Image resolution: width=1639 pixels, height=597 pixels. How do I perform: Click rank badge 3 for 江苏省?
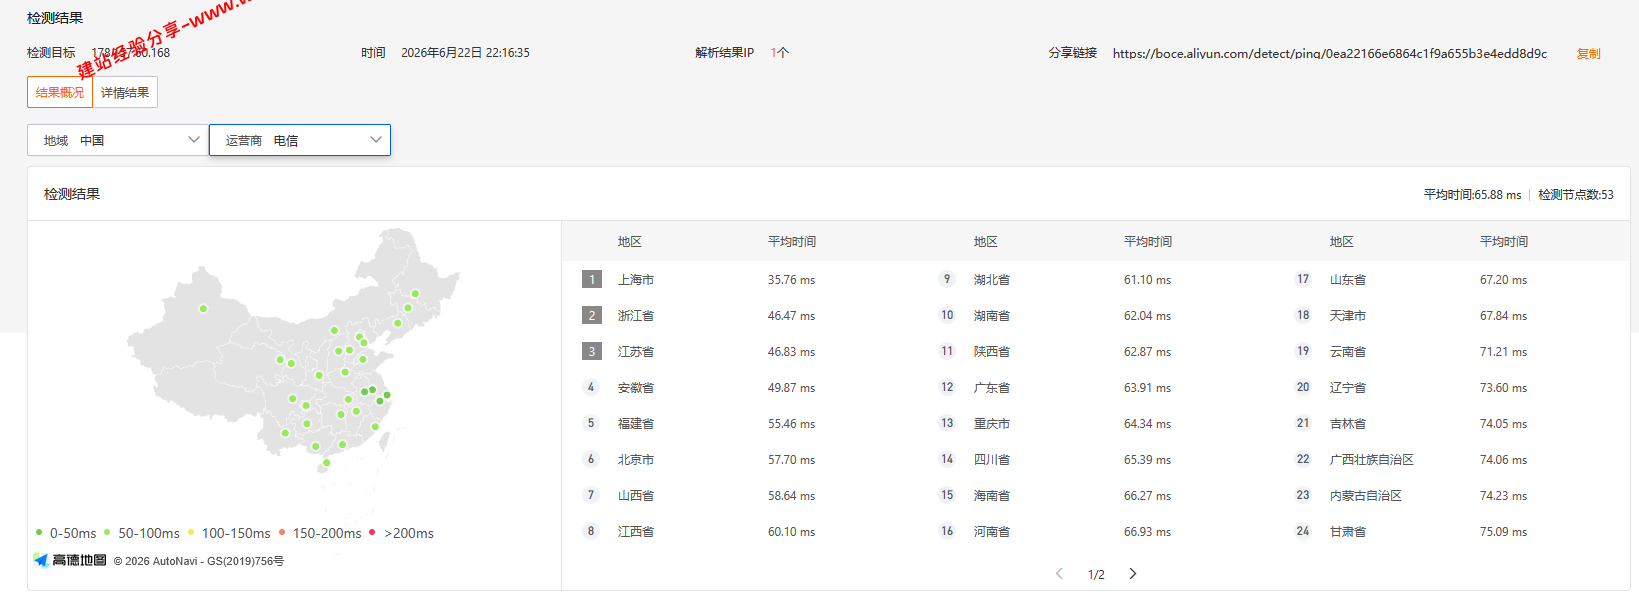click(592, 352)
